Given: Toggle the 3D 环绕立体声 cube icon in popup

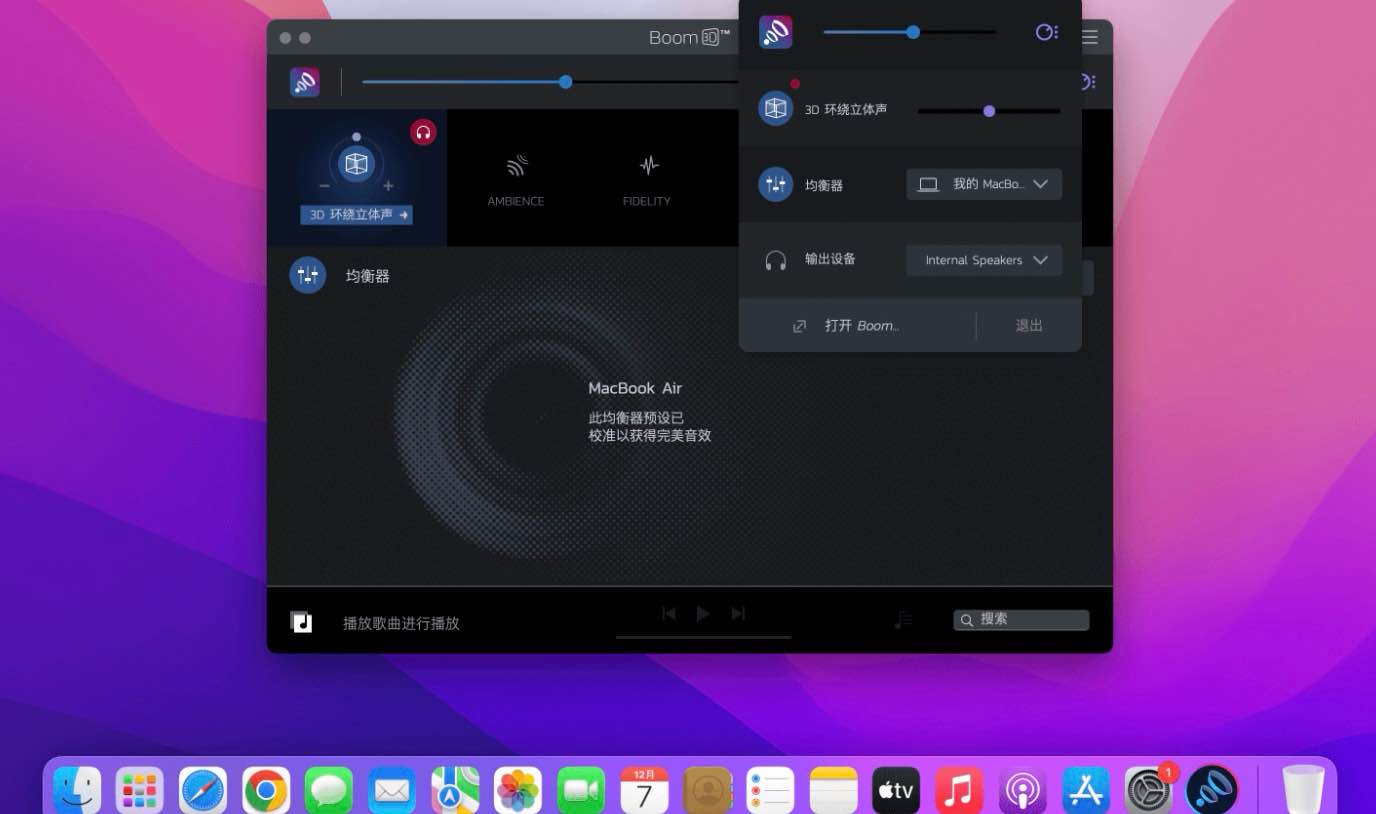Looking at the screenshot, I should click(776, 109).
